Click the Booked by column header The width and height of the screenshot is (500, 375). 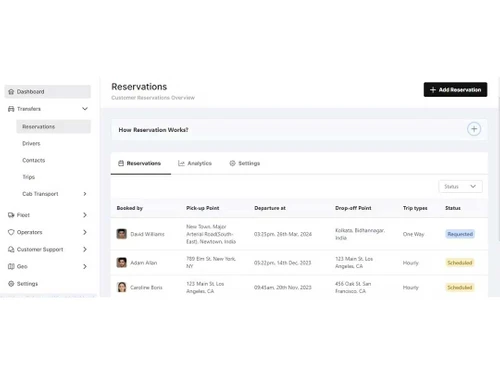pos(130,208)
